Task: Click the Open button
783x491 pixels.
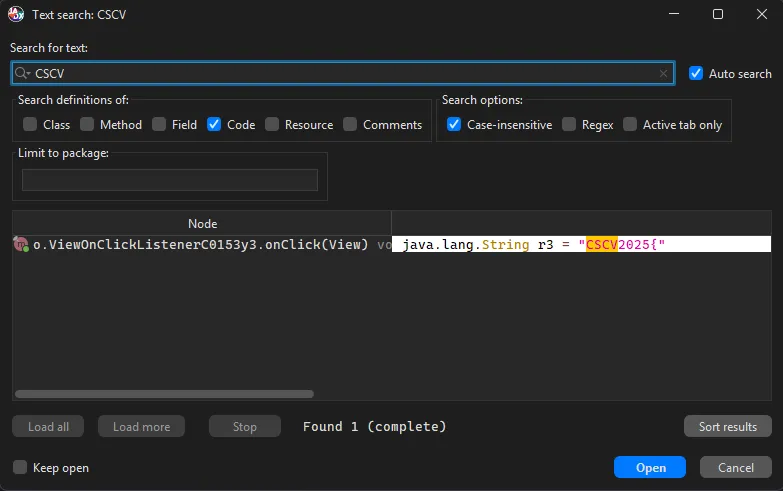Action: pyautogui.click(x=650, y=468)
